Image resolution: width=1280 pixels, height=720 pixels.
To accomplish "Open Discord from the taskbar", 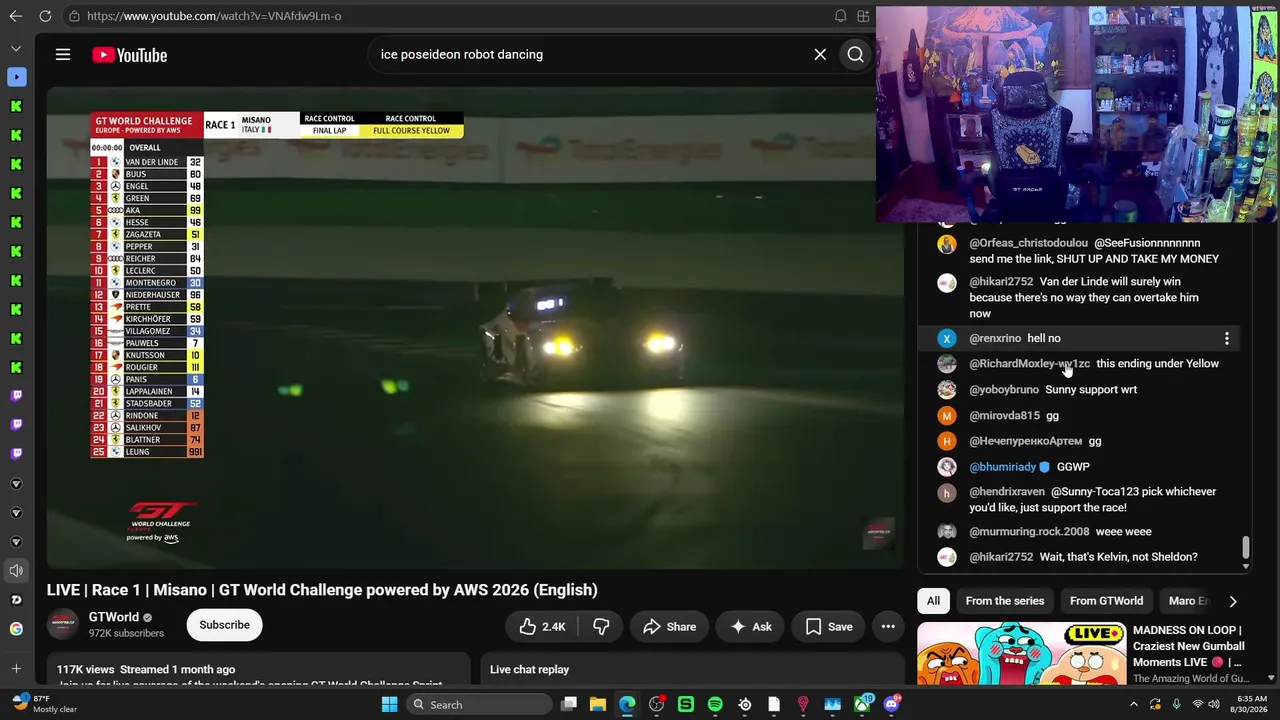I will click(891, 704).
